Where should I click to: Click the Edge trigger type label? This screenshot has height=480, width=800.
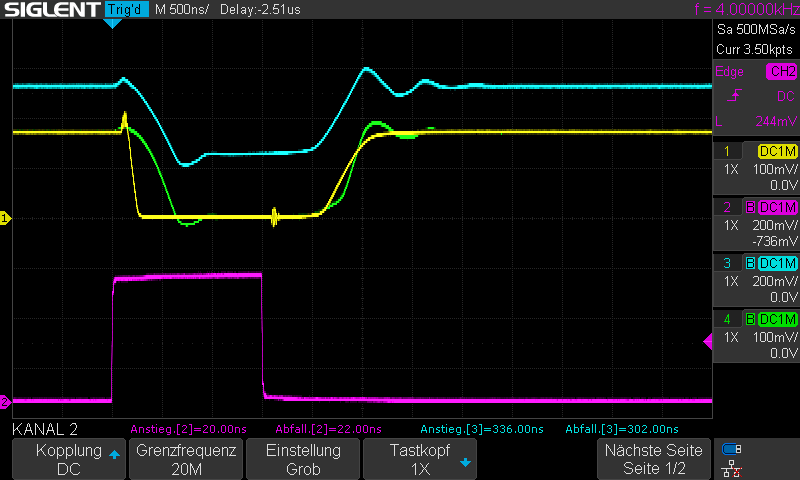click(729, 72)
